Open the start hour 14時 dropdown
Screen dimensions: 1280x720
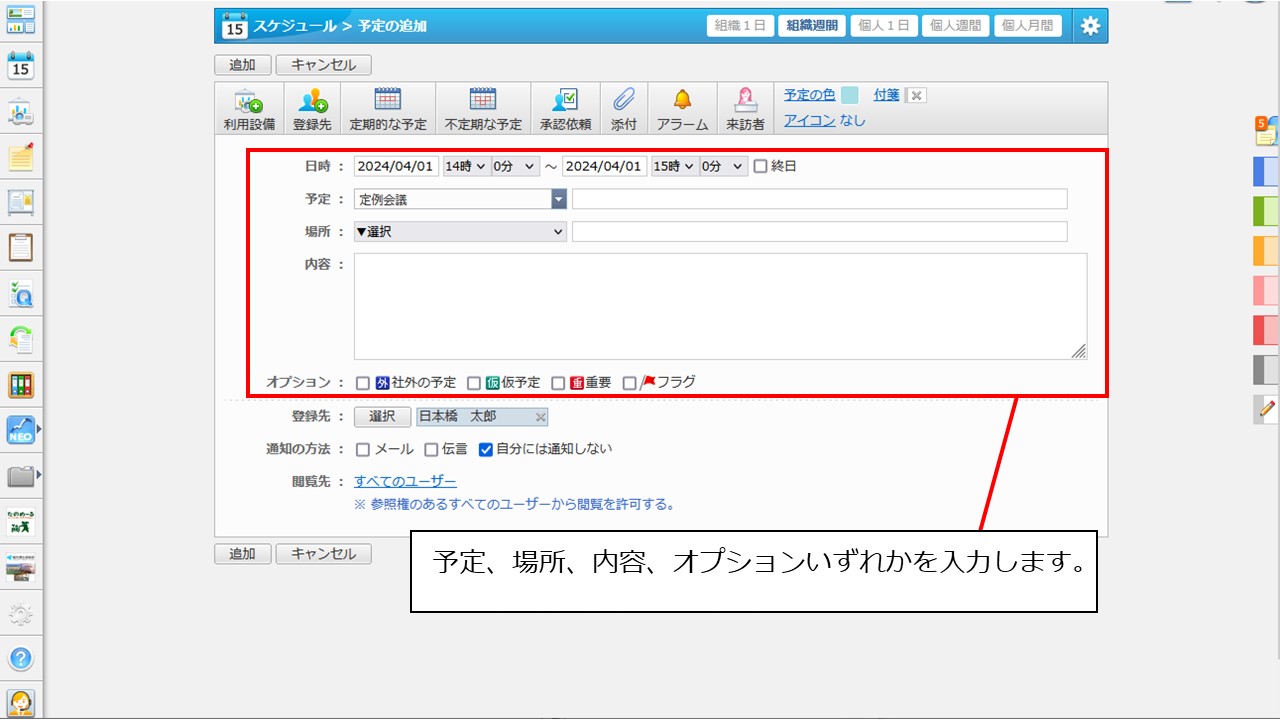coord(465,167)
